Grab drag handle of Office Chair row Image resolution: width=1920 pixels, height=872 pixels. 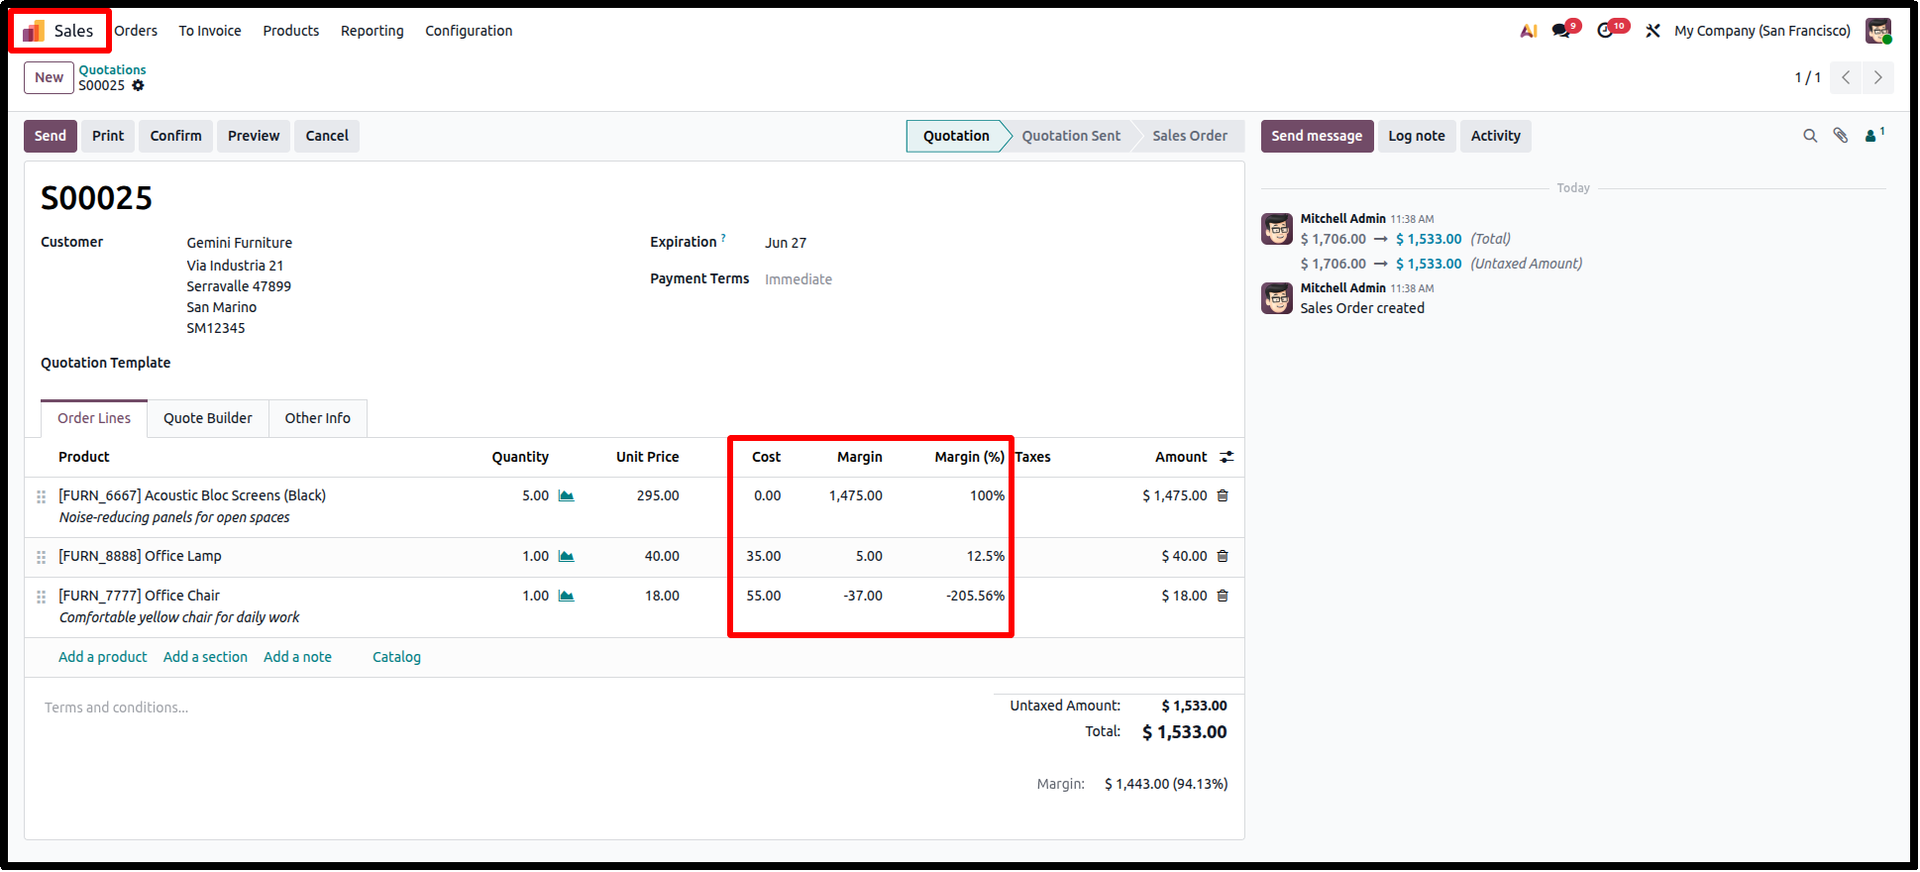pyautogui.click(x=41, y=597)
